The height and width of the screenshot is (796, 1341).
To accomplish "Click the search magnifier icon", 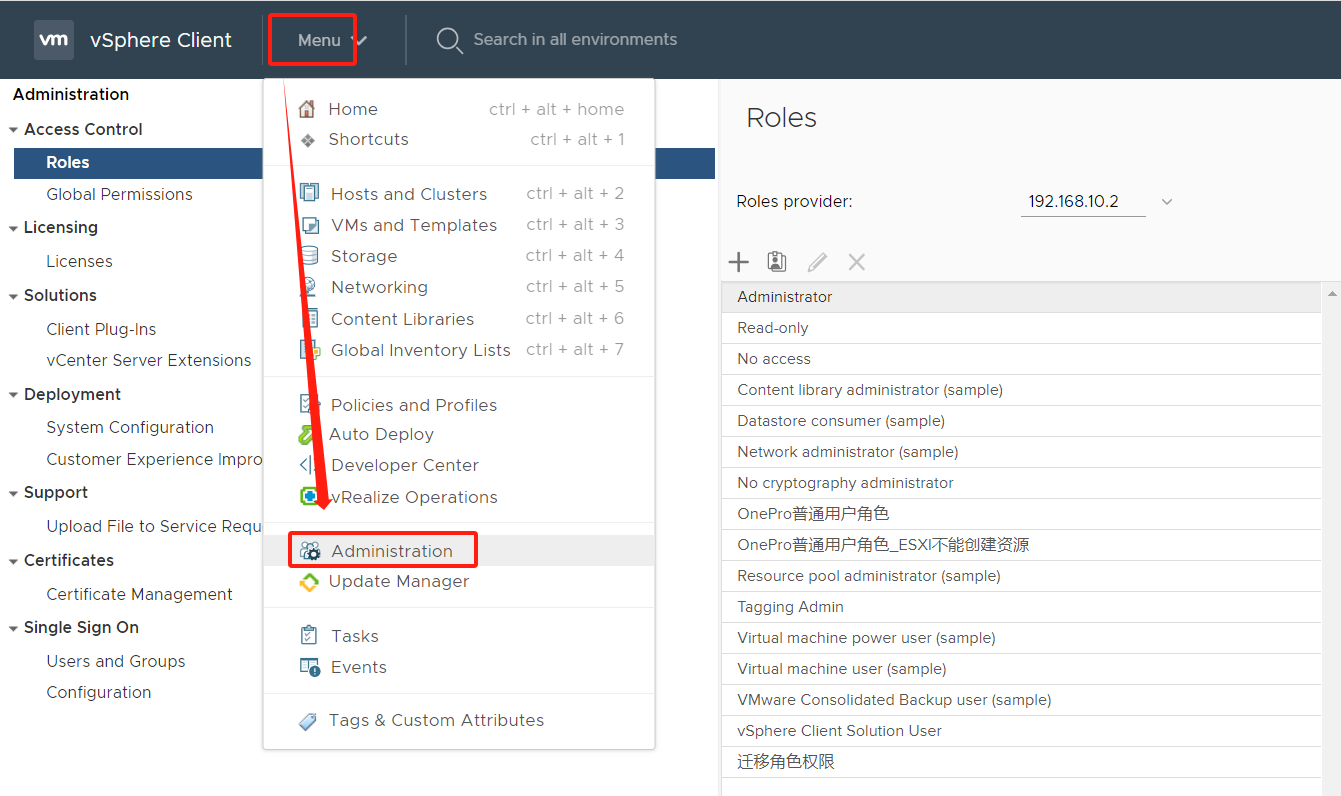I will click(x=449, y=40).
